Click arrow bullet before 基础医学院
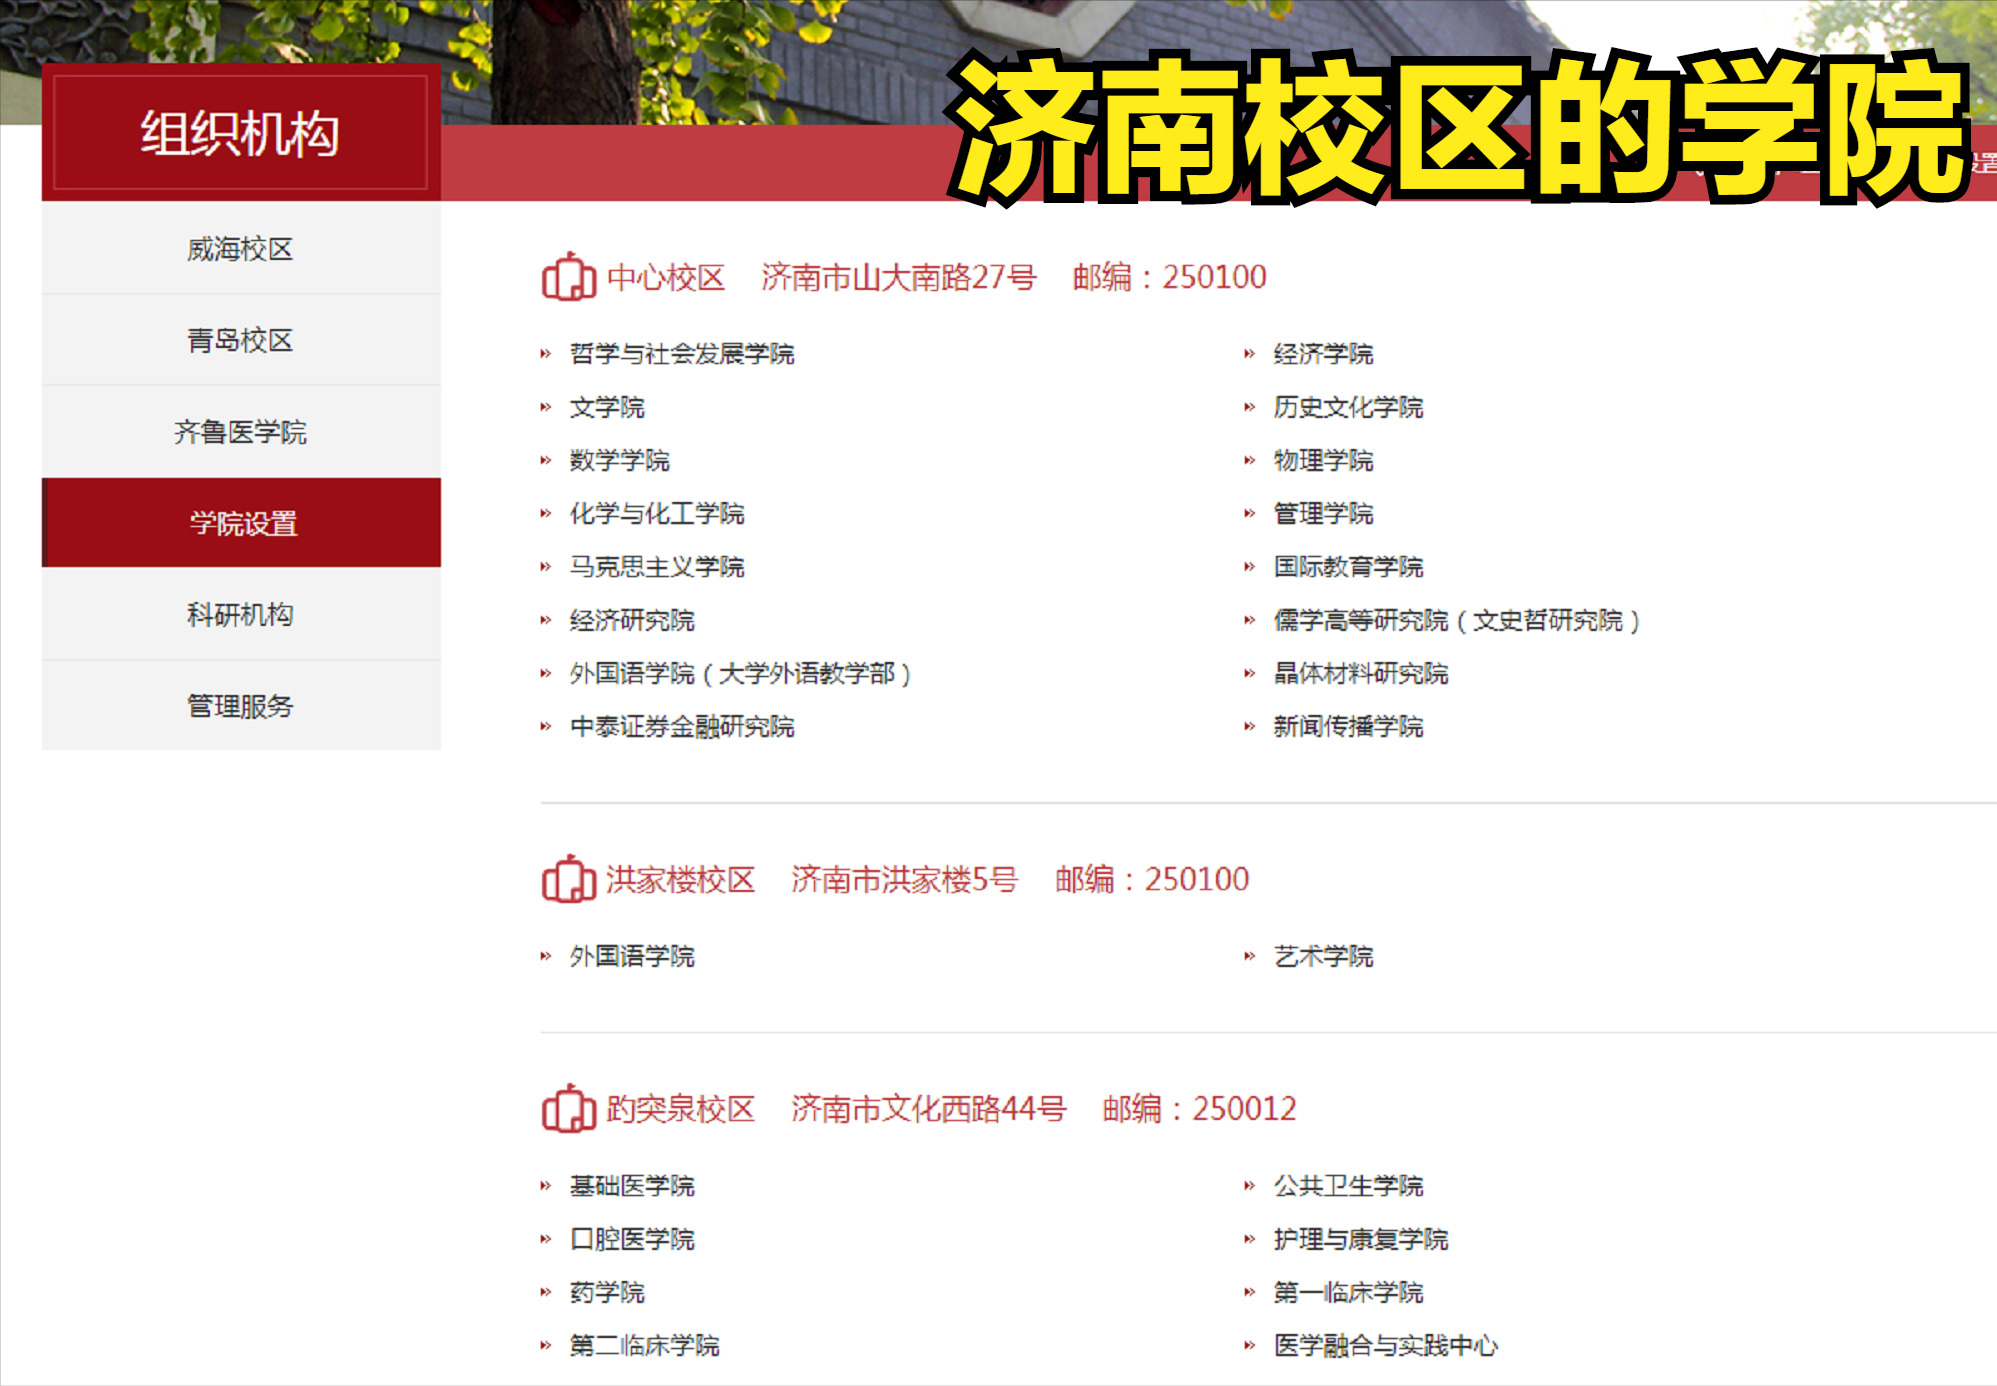The width and height of the screenshot is (1997, 1386). [546, 1186]
